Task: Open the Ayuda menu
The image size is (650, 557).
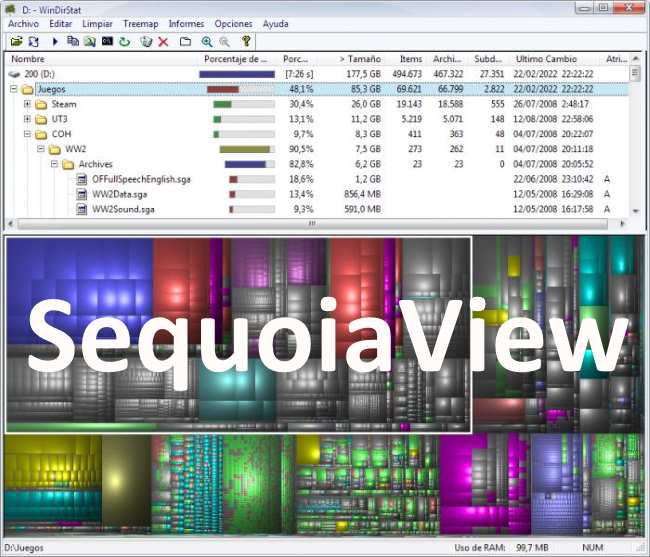Action: [x=275, y=24]
